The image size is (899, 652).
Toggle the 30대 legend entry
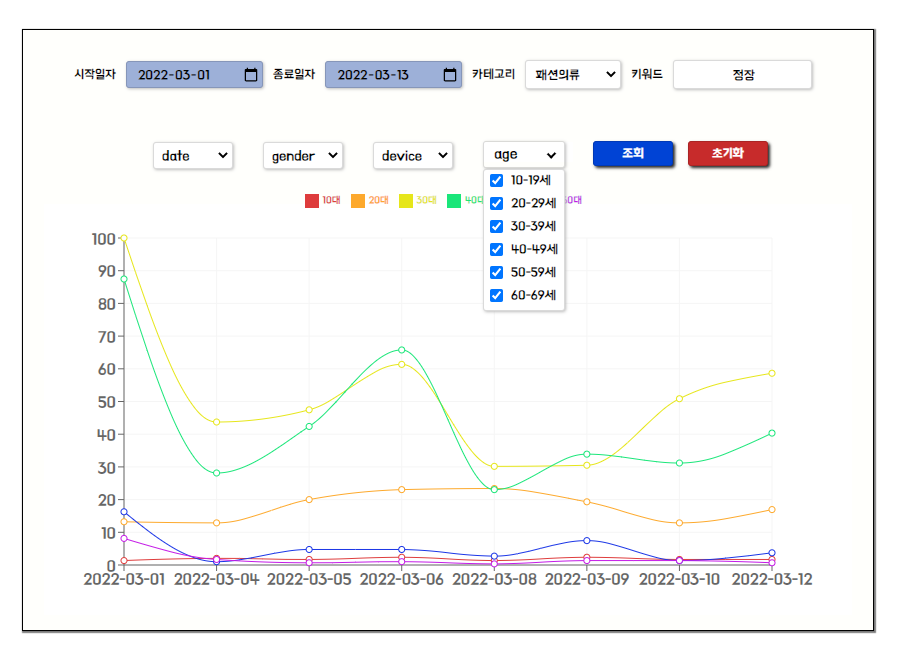(420, 200)
